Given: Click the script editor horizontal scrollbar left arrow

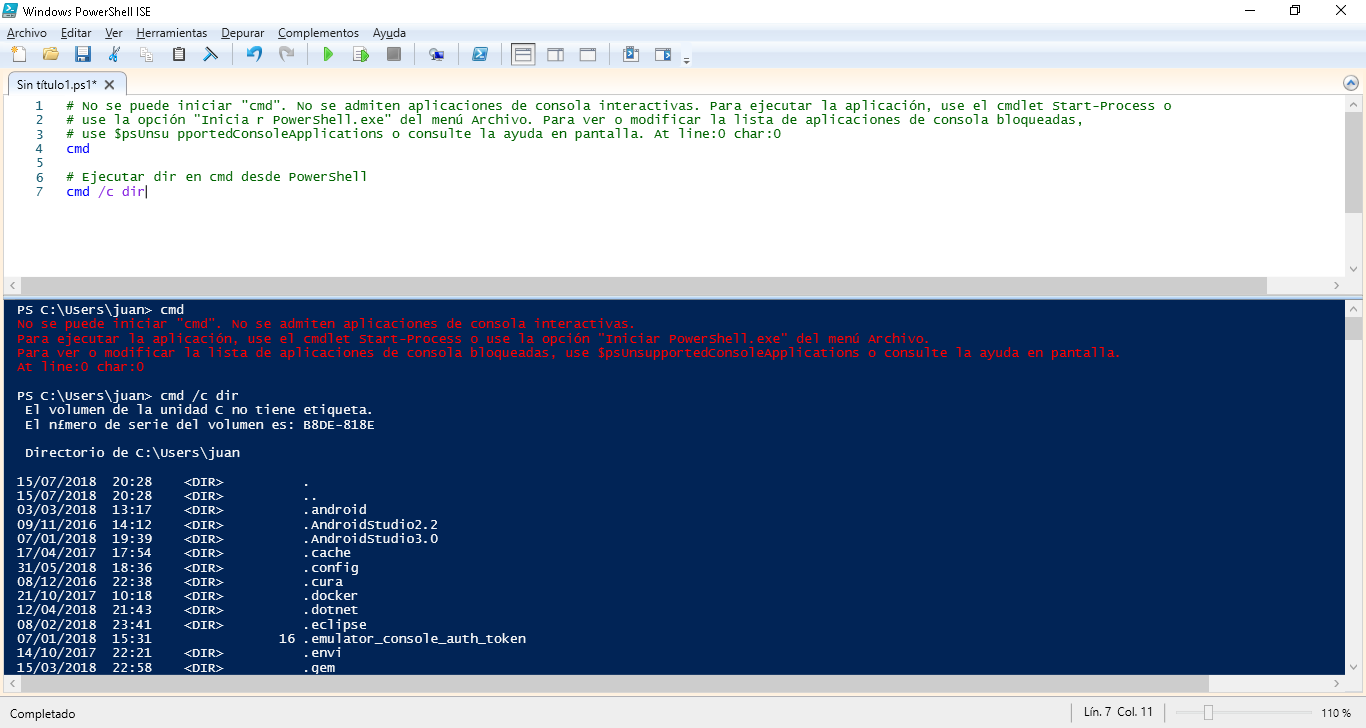Looking at the screenshot, I should pos(13,285).
